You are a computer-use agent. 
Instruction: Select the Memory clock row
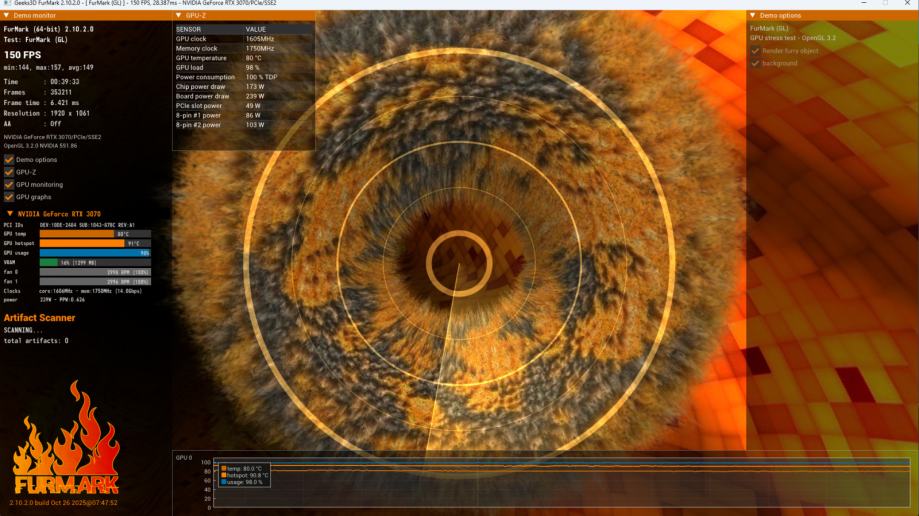pos(243,48)
